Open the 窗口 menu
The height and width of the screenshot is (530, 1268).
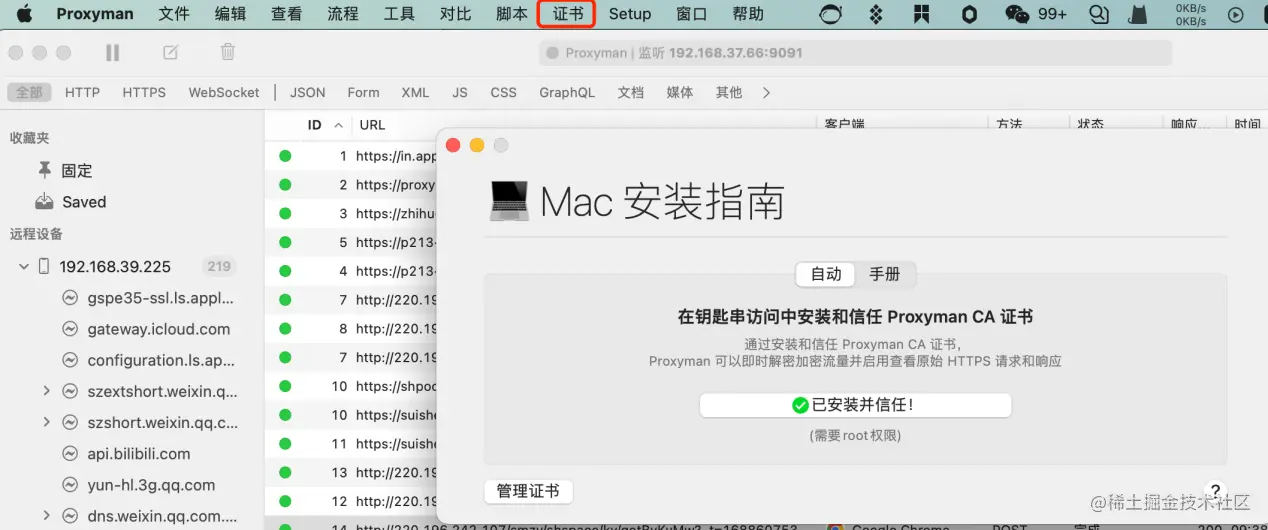(x=692, y=14)
